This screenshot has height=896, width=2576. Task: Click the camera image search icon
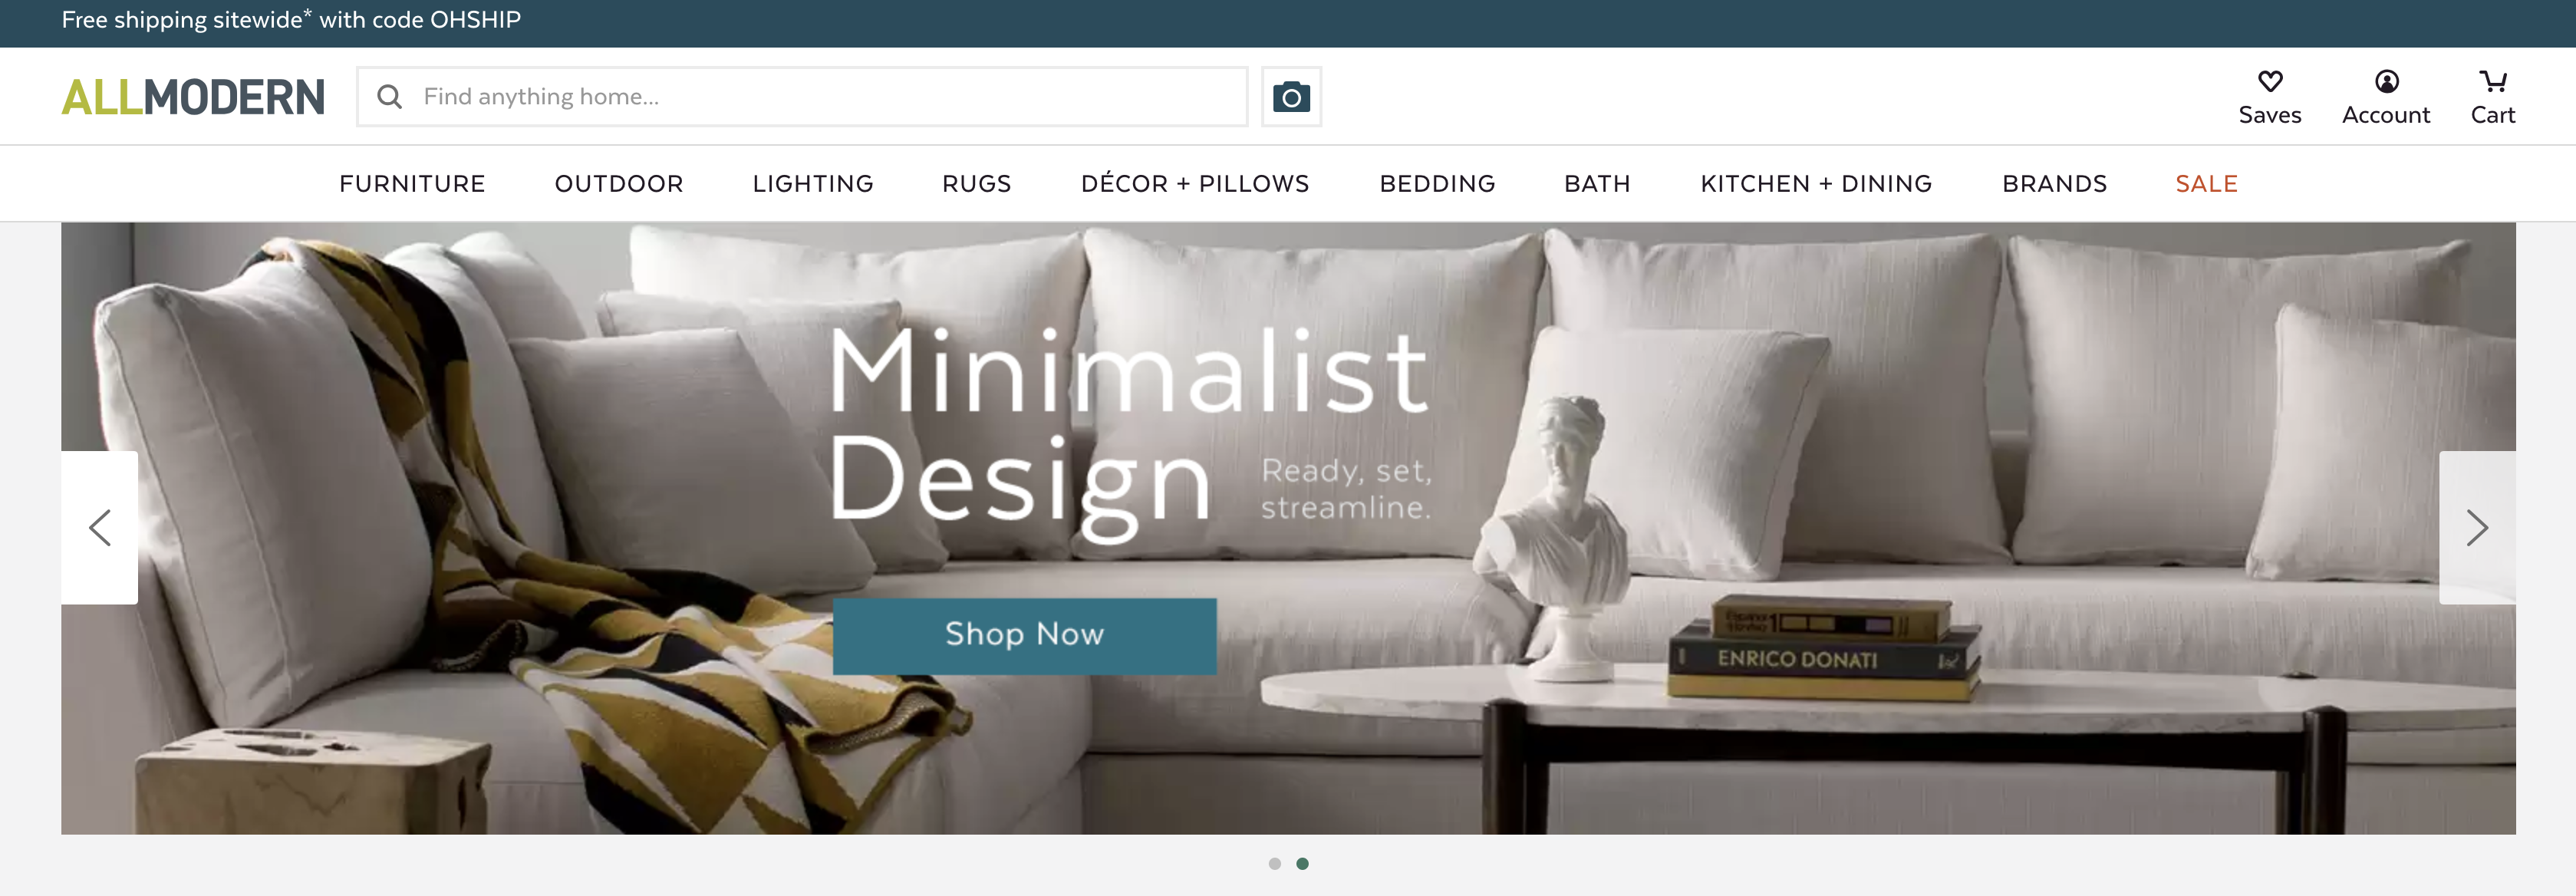point(1291,97)
